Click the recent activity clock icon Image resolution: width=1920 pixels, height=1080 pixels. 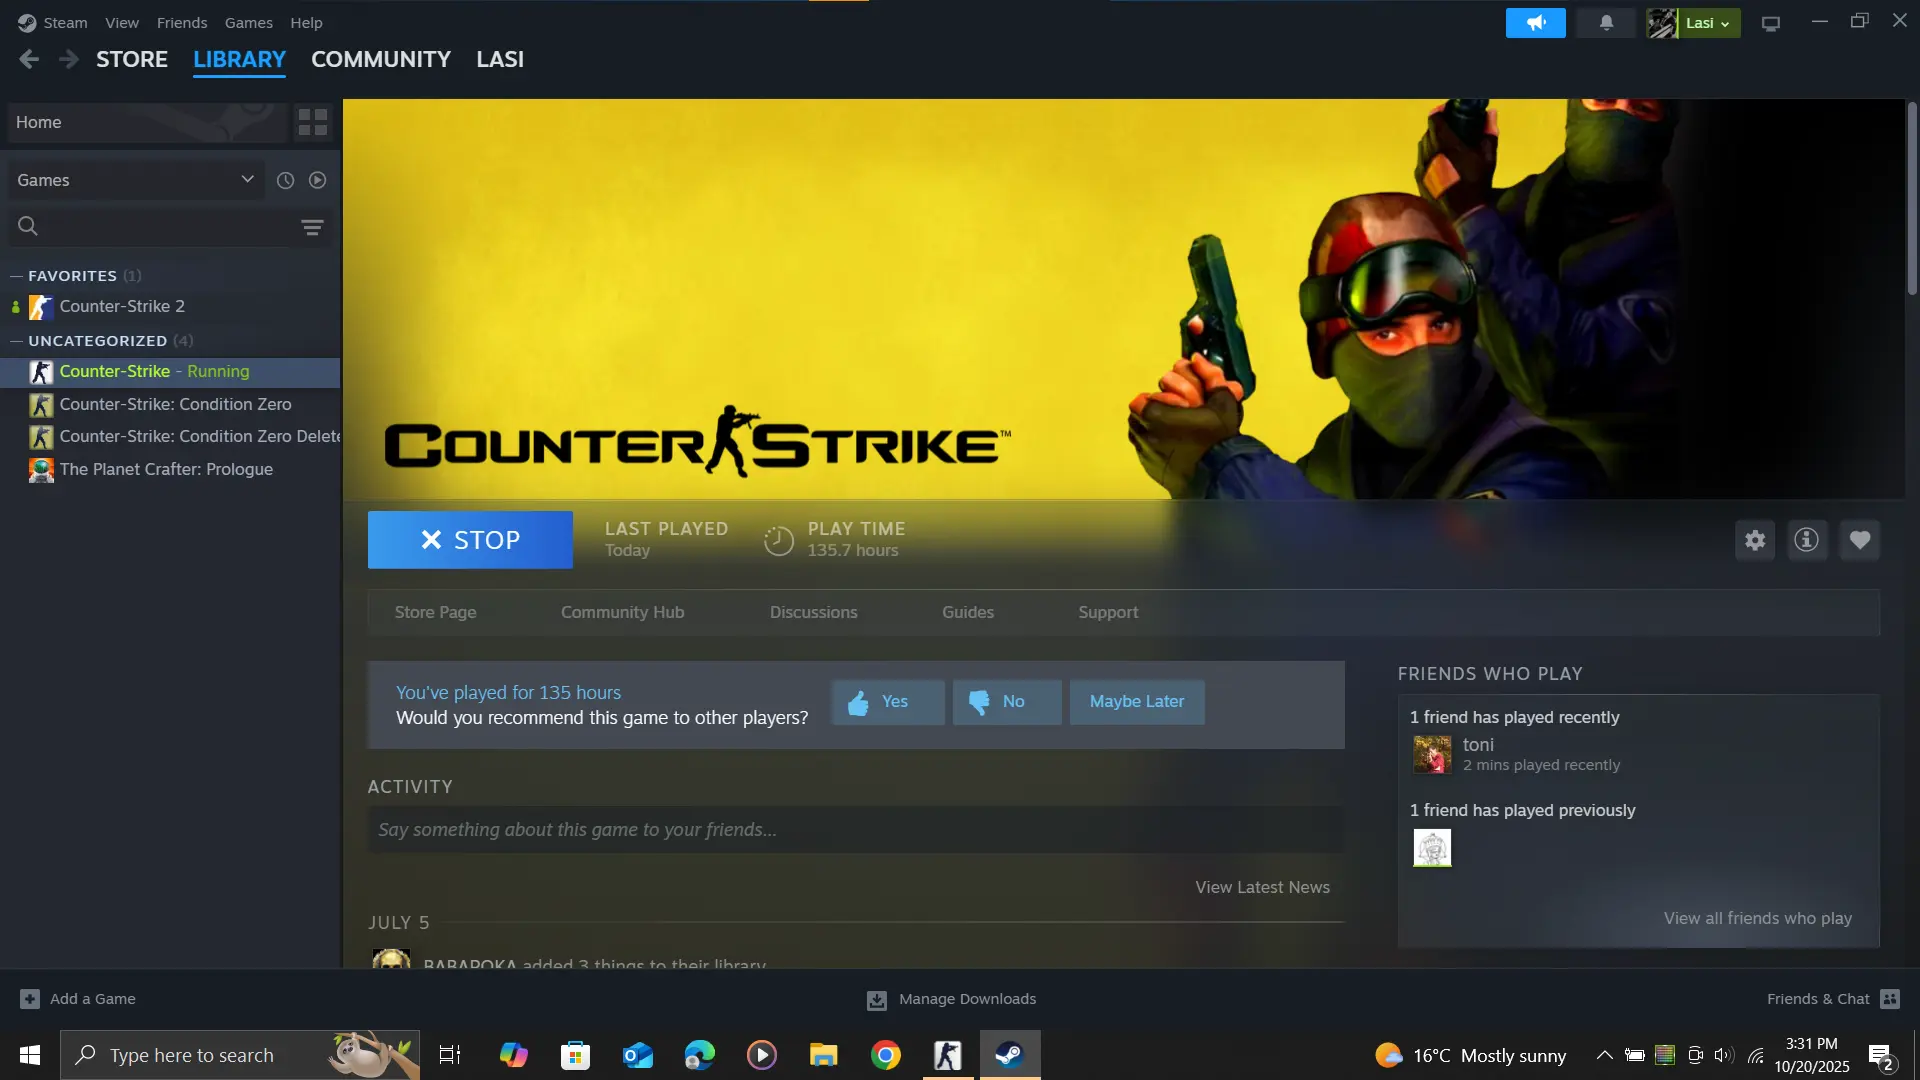285,180
